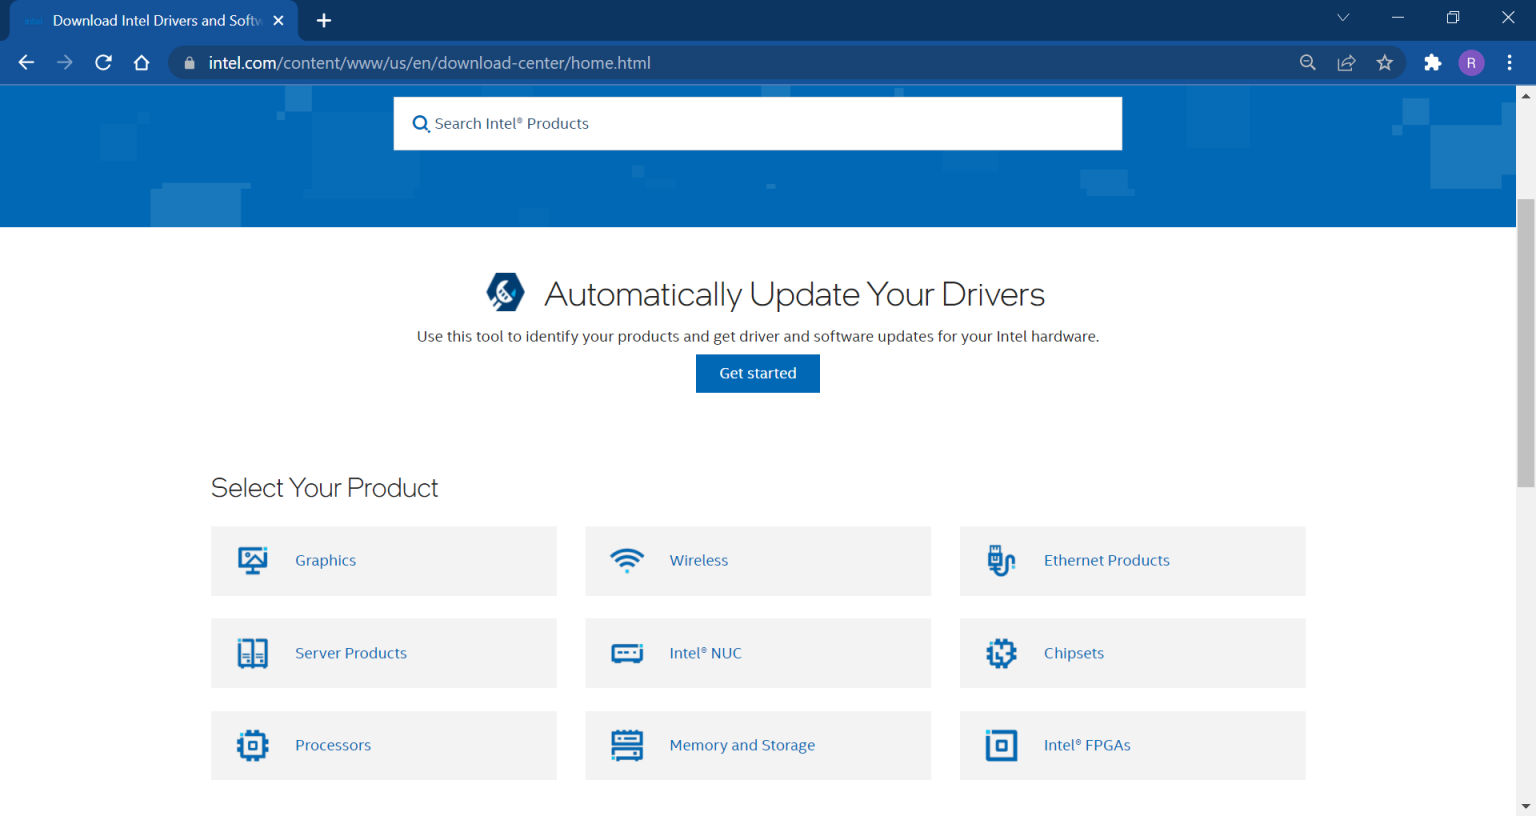Open the tab search chevron
Screen dimensions: 1536x816
pyautogui.click(x=1343, y=18)
